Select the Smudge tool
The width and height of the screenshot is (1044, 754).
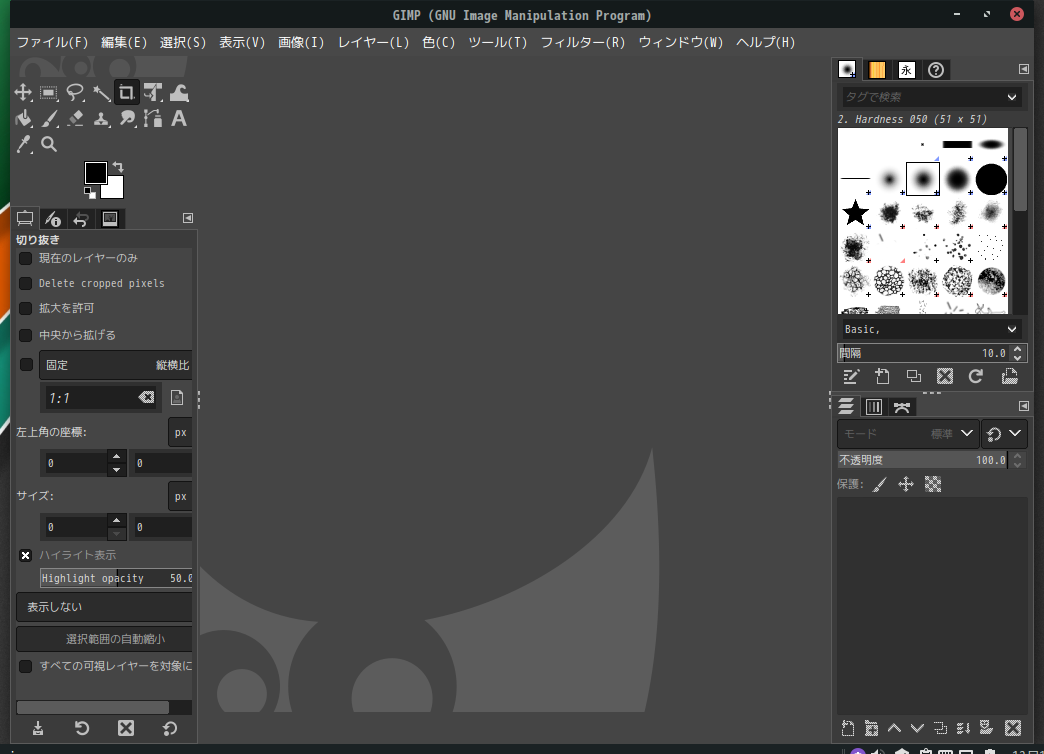(x=127, y=119)
